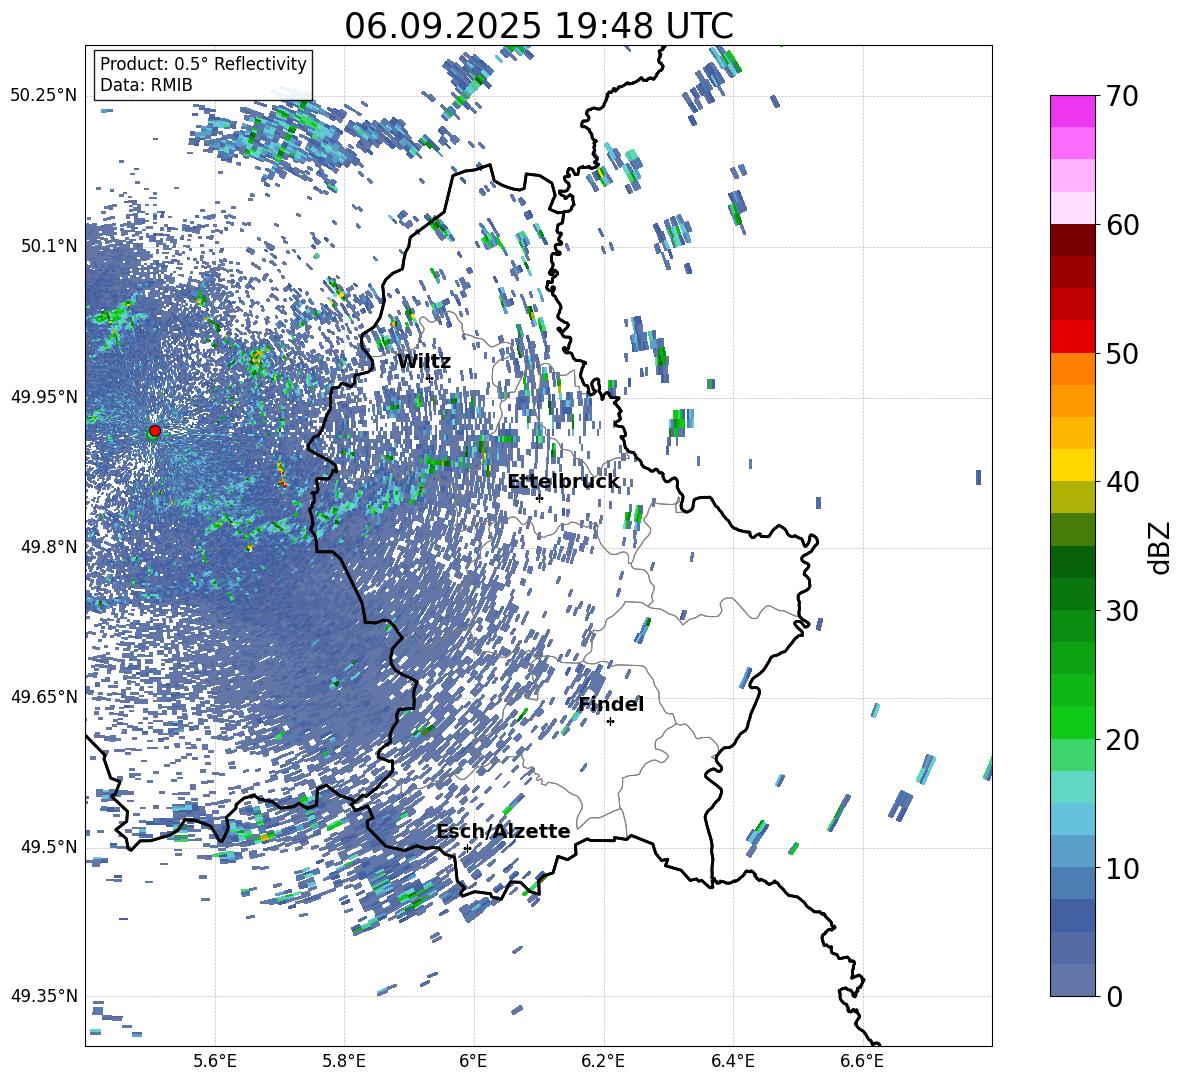Click the 49.8°N latitude label
This screenshot has width=1184, height=1081.
coord(49,547)
